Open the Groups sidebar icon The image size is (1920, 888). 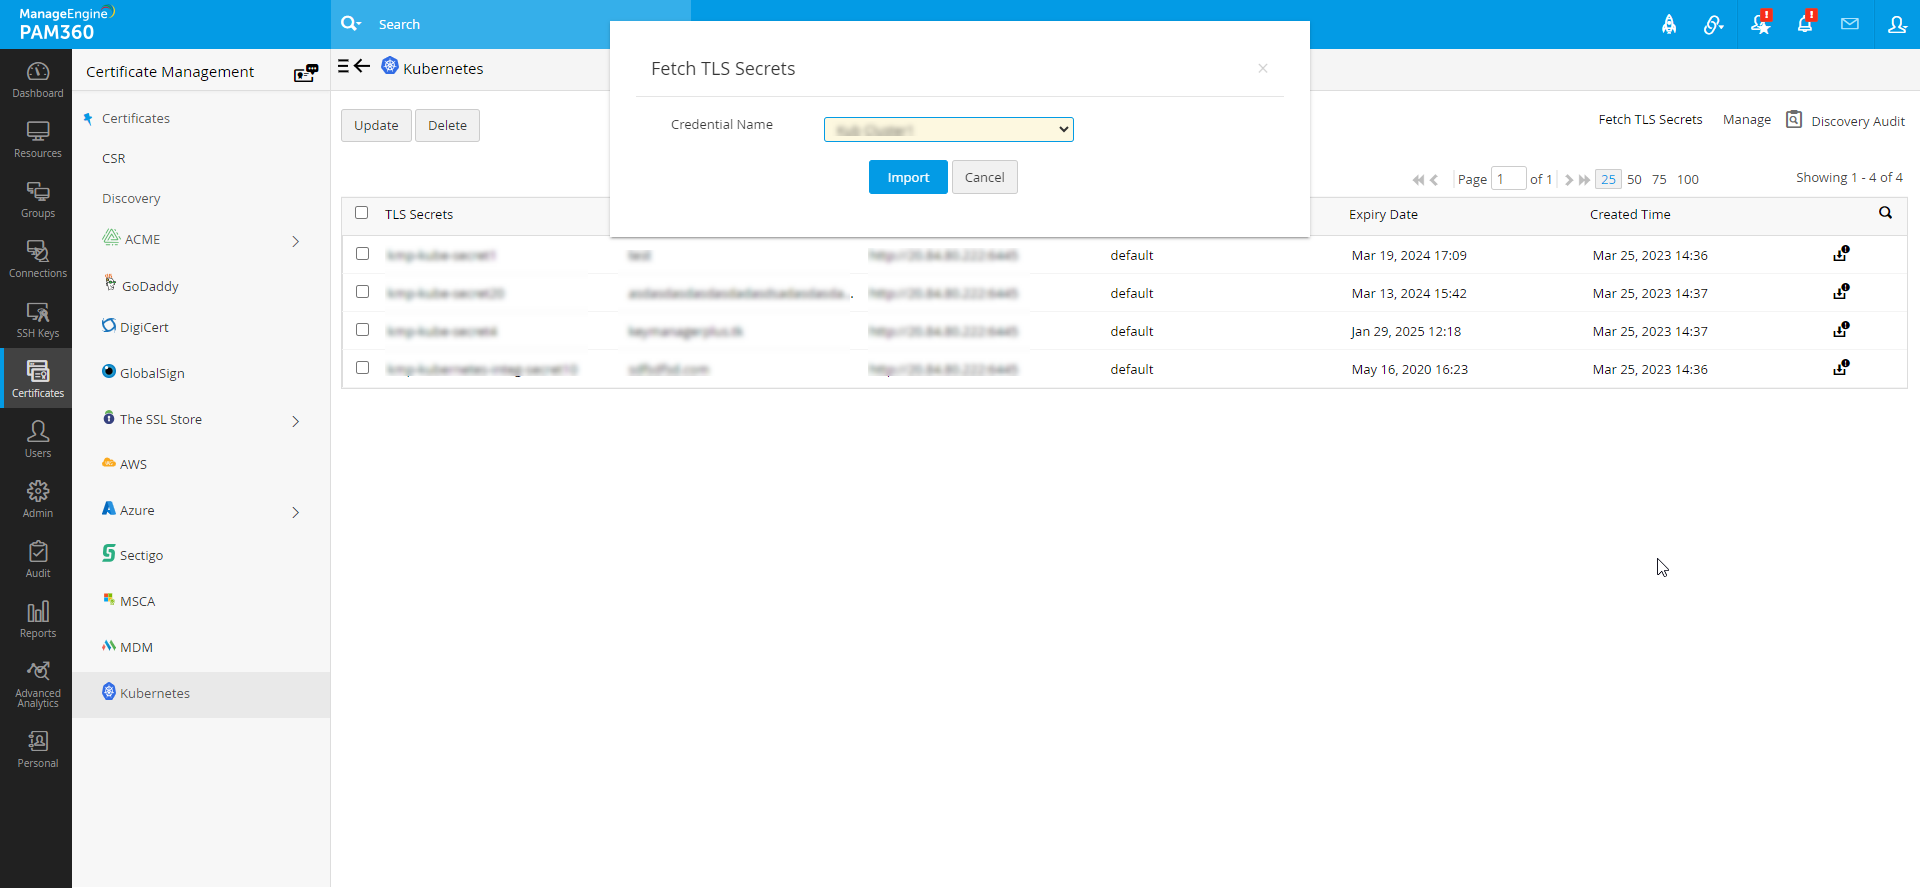coord(37,199)
